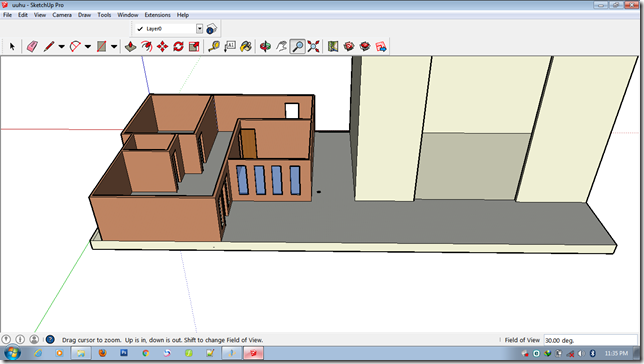Choose the Tape Measure tool

click(214, 46)
